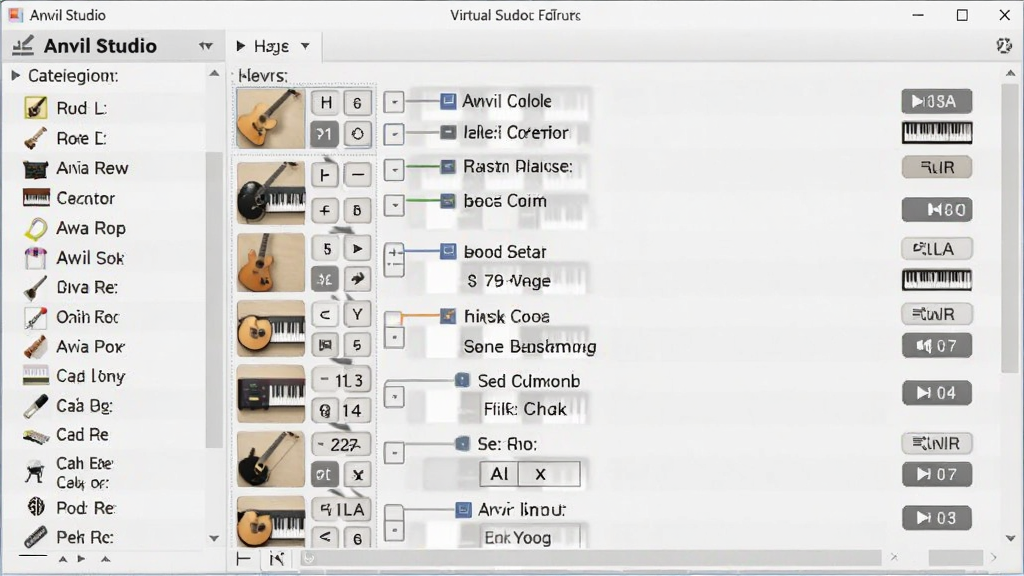Screen dimensions: 1024x576
Task: Click the "S 79 Vage" label
Action: (x=509, y=281)
